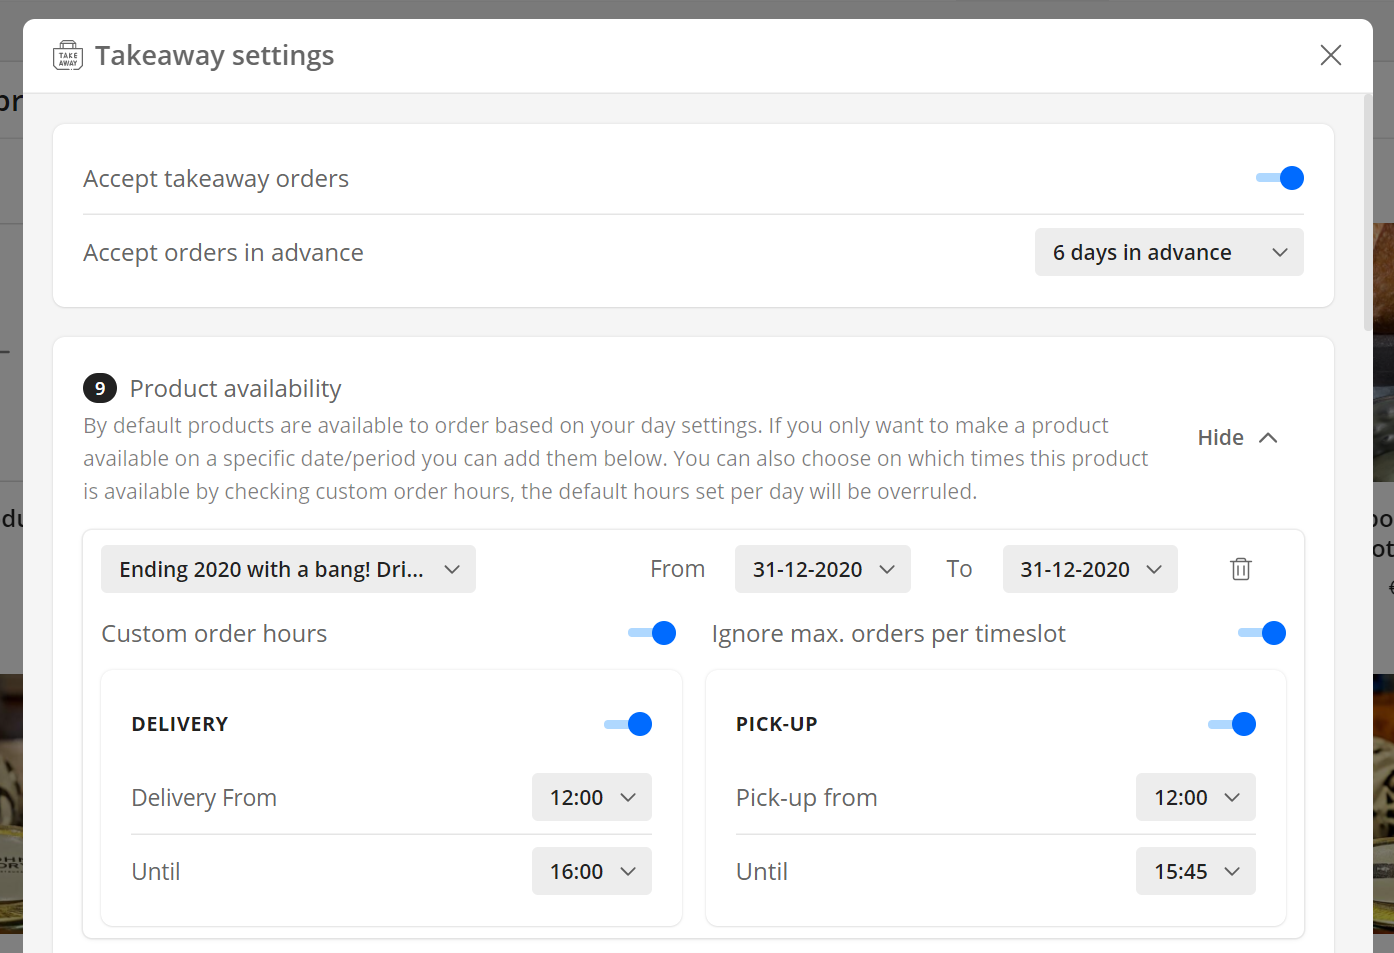Change Delivery Until time 16:00

[592, 871]
